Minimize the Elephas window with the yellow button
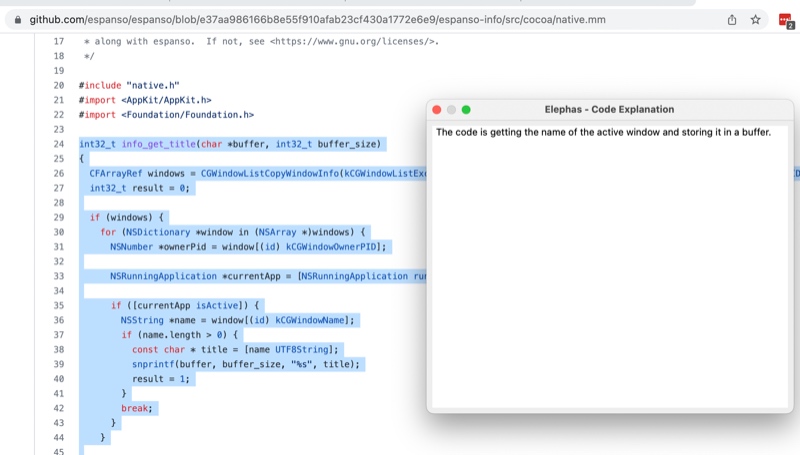Screen dimensions: 800x455 [x=451, y=109]
